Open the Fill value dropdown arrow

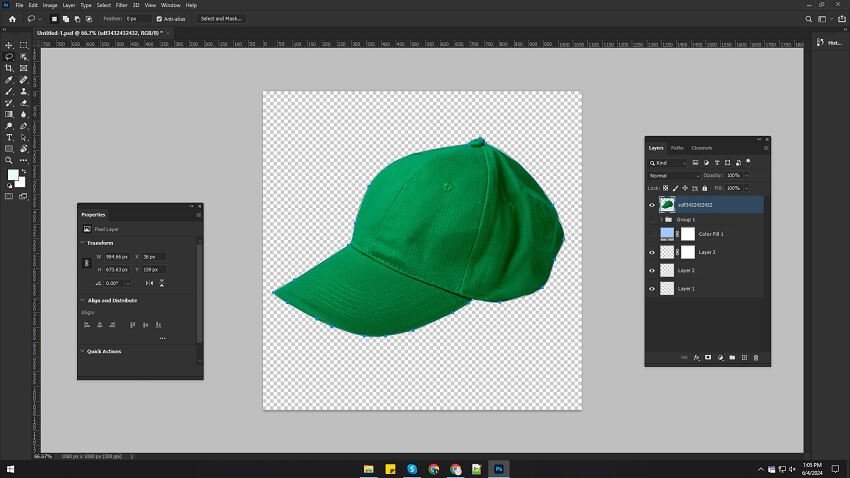(746, 188)
